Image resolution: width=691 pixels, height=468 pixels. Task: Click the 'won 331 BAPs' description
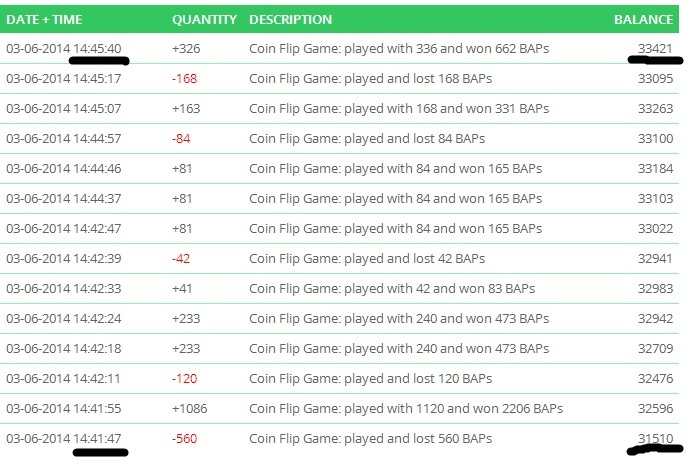point(399,108)
